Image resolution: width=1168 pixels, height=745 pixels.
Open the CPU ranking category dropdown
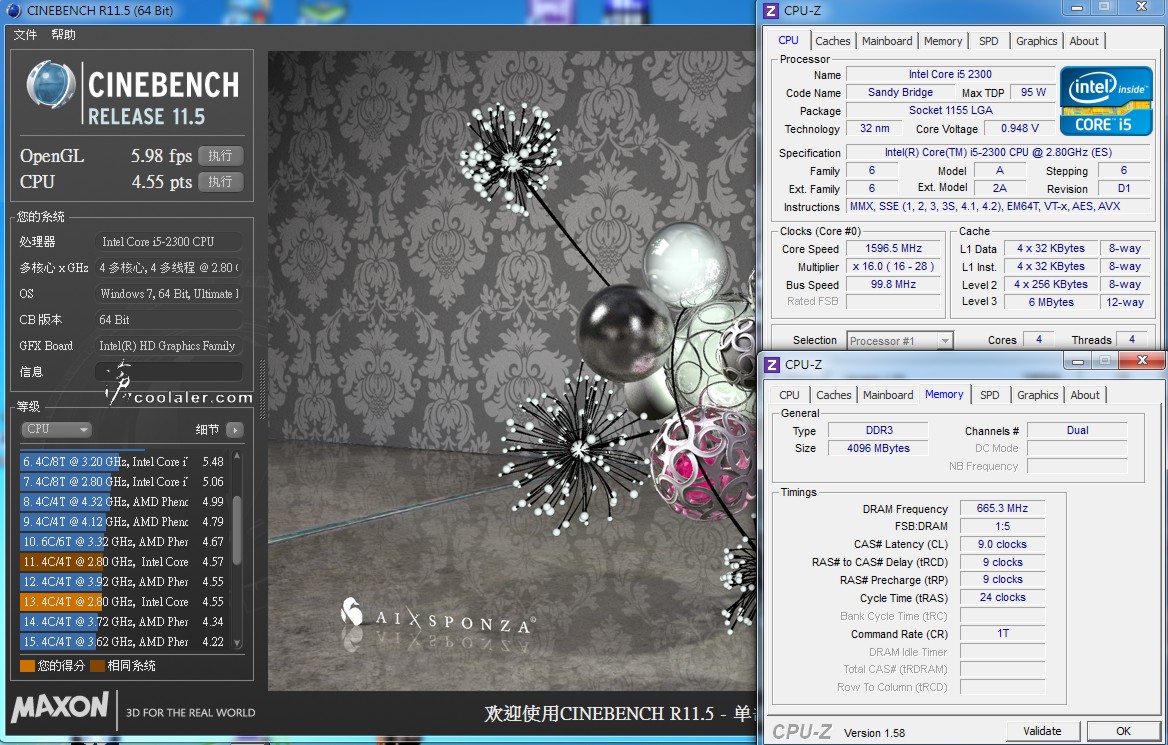click(x=57, y=430)
